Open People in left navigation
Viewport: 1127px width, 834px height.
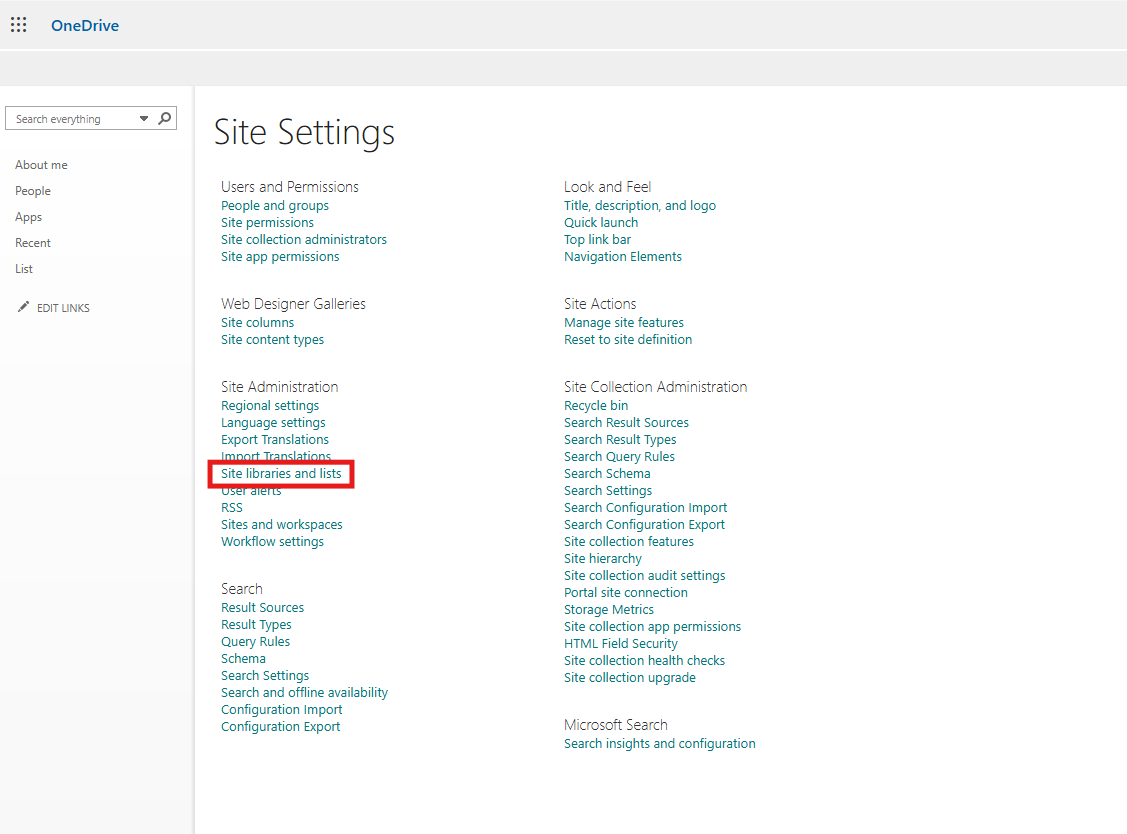tap(33, 191)
